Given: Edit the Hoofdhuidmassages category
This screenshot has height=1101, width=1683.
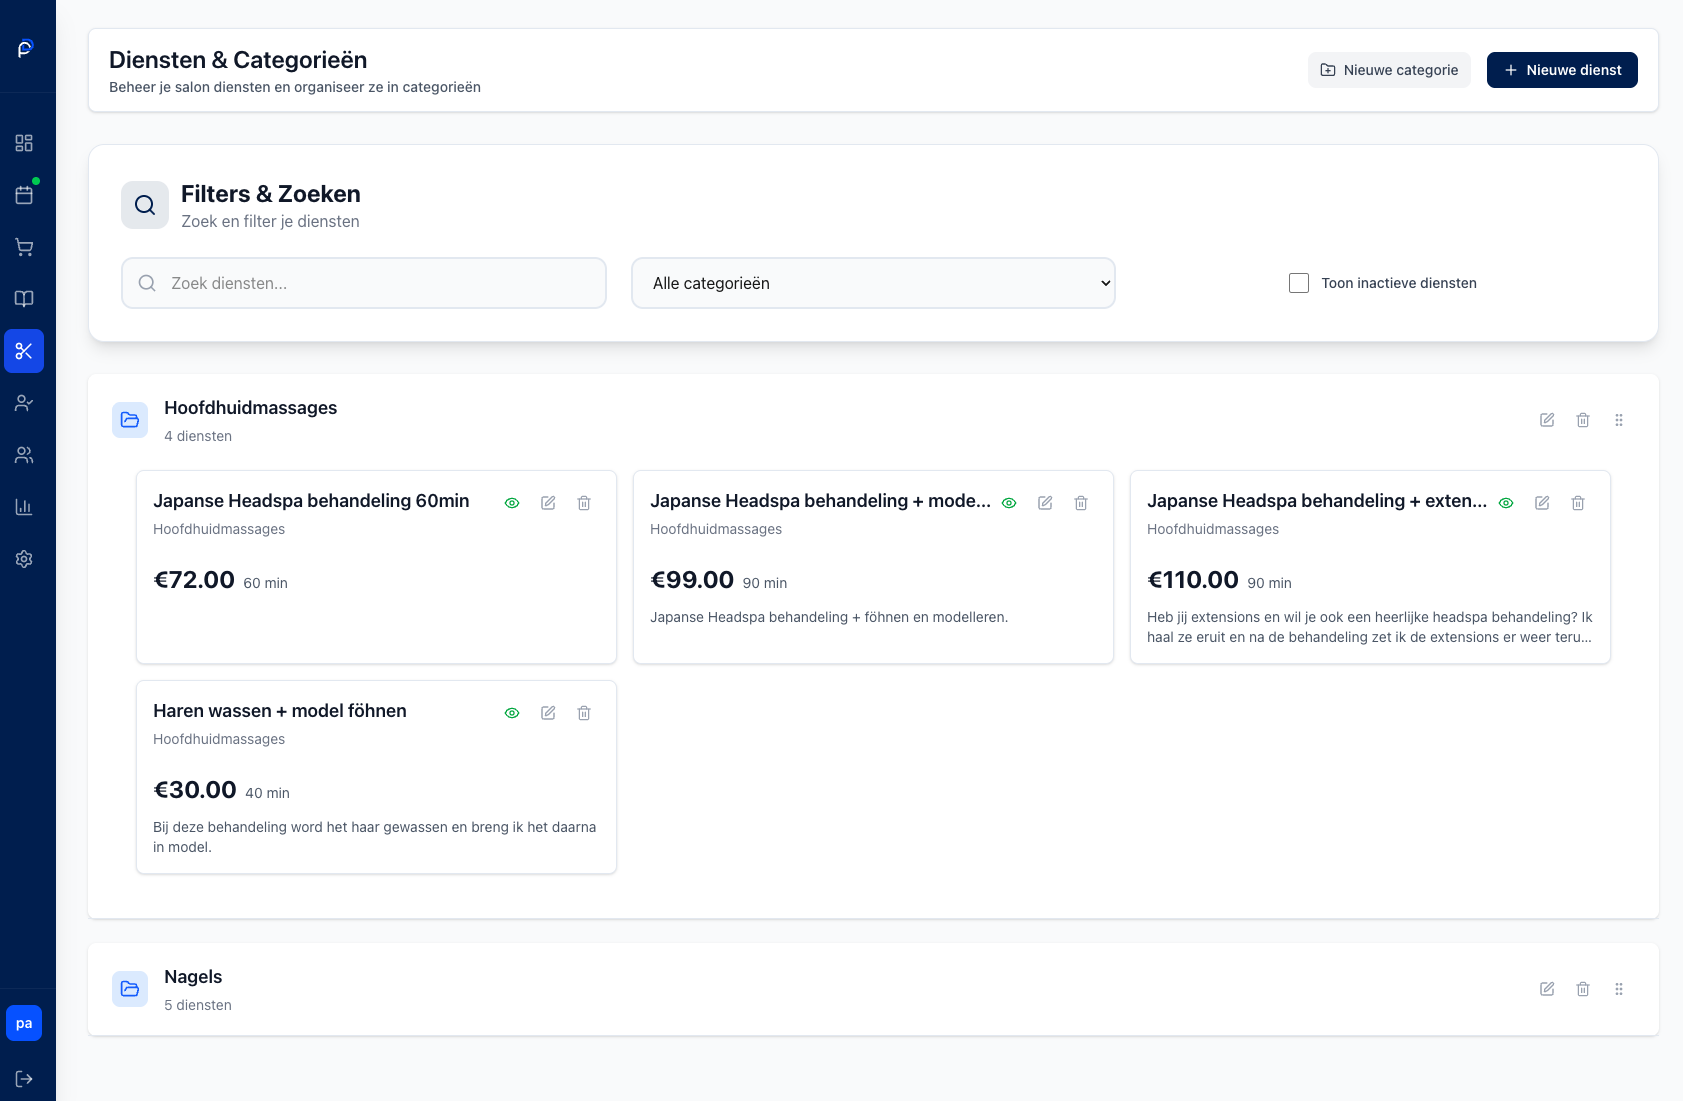Looking at the screenshot, I should click(1547, 420).
